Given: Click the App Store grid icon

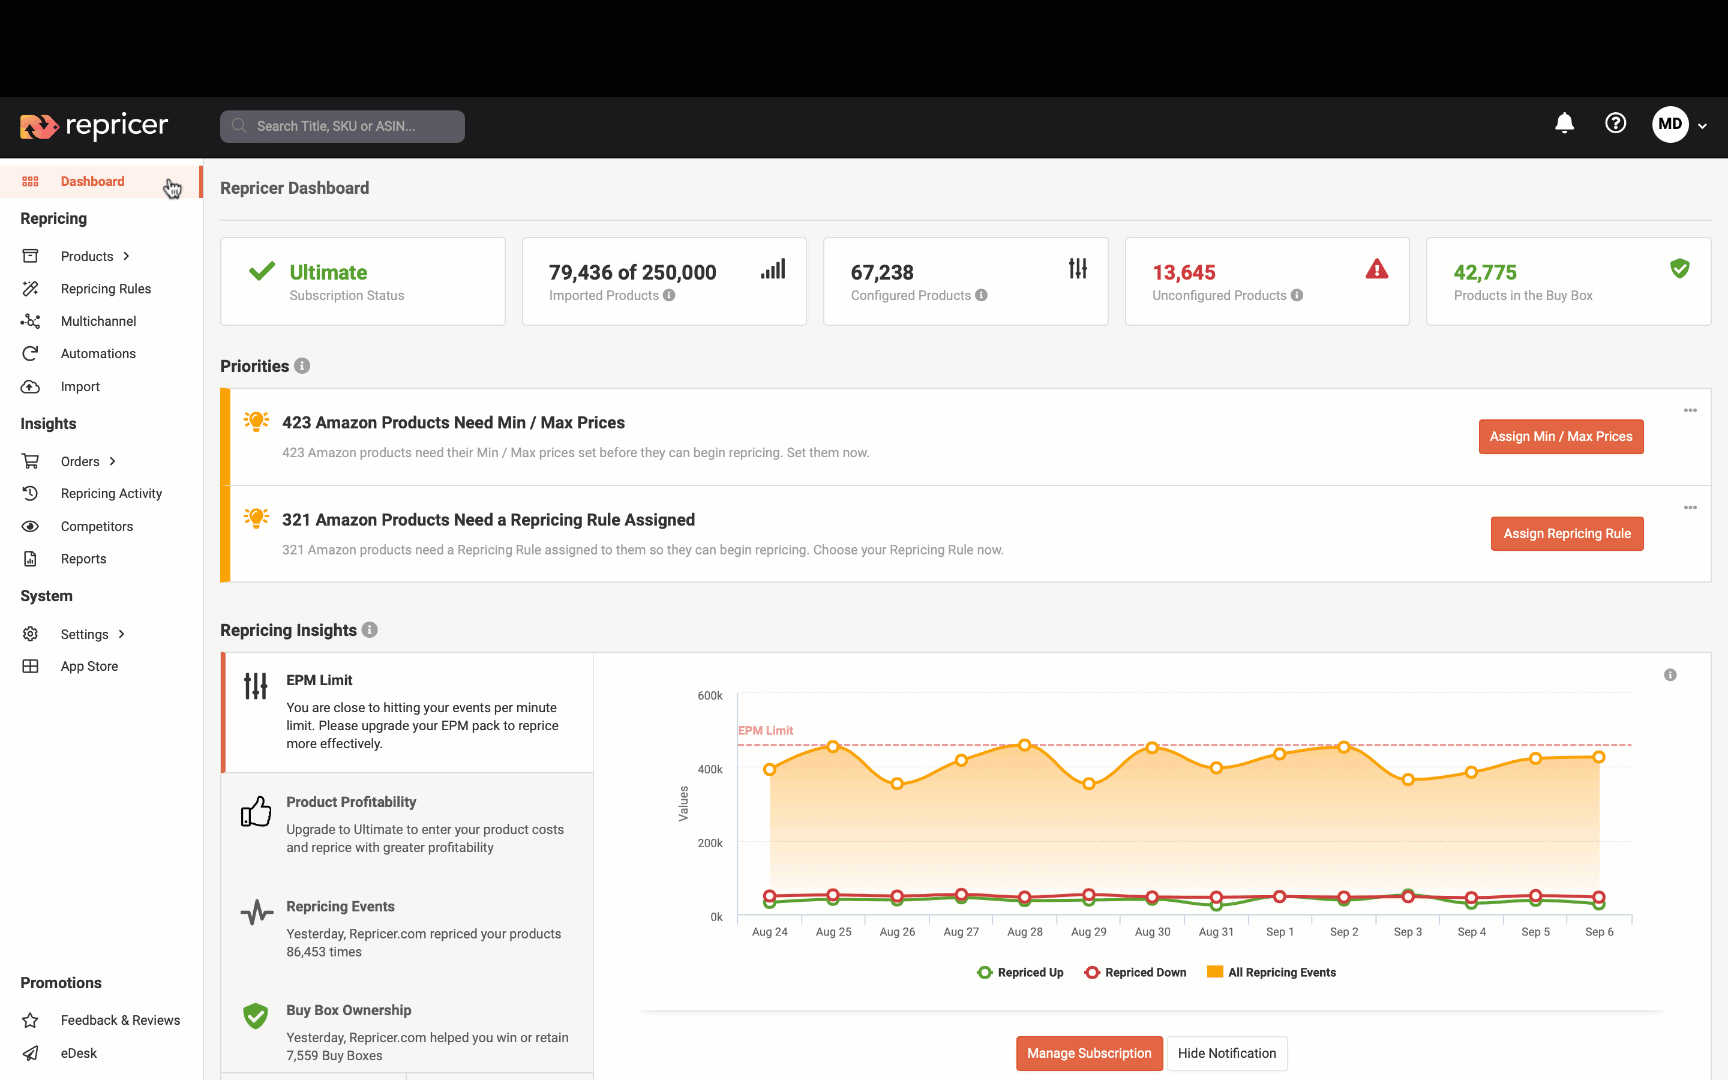Looking at the screenshot, I should tap(30, 666).
